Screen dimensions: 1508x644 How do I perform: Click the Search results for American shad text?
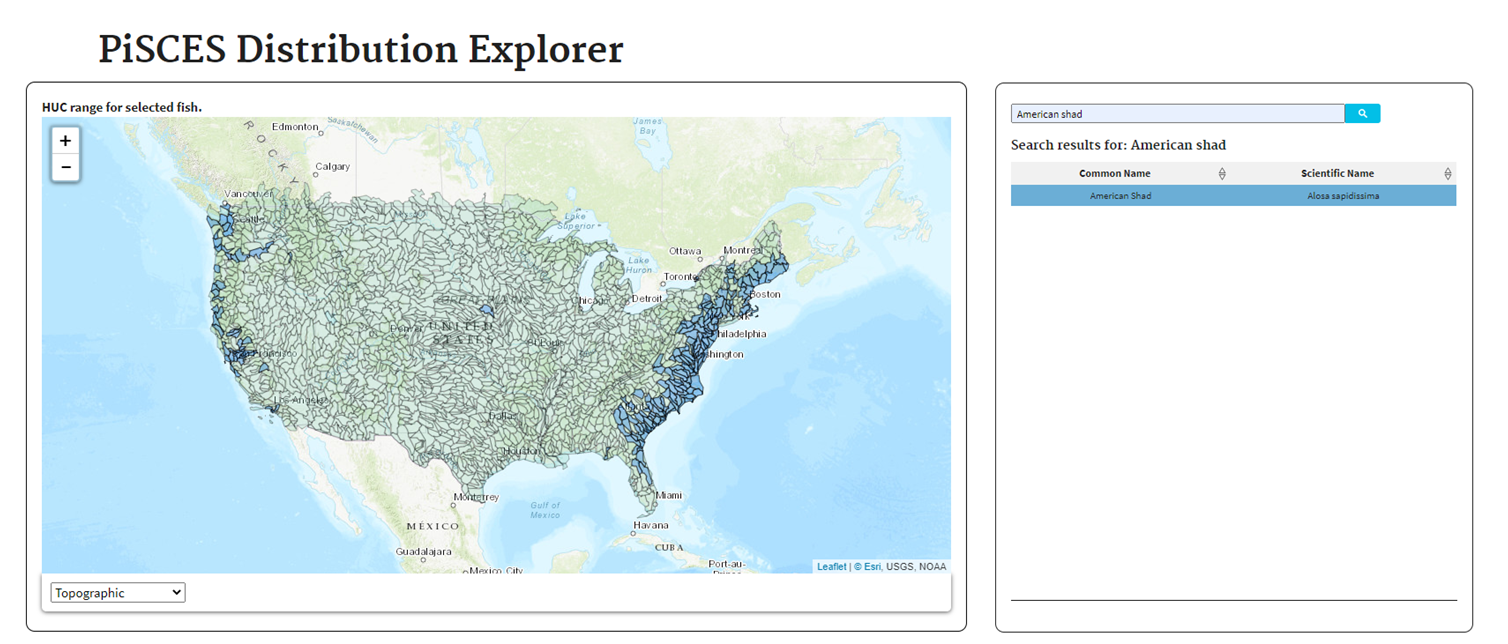coord(1118,145)
